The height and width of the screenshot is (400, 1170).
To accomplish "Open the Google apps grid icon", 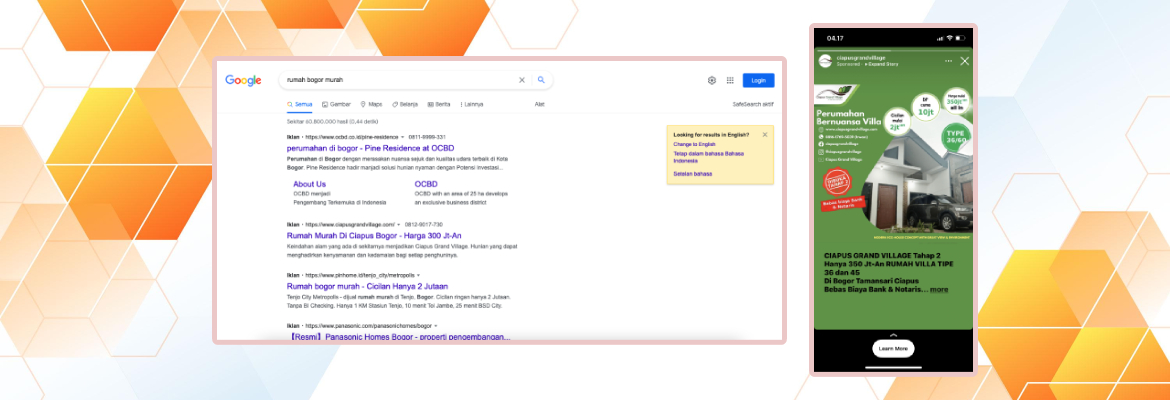I will (x=730, y=81).
